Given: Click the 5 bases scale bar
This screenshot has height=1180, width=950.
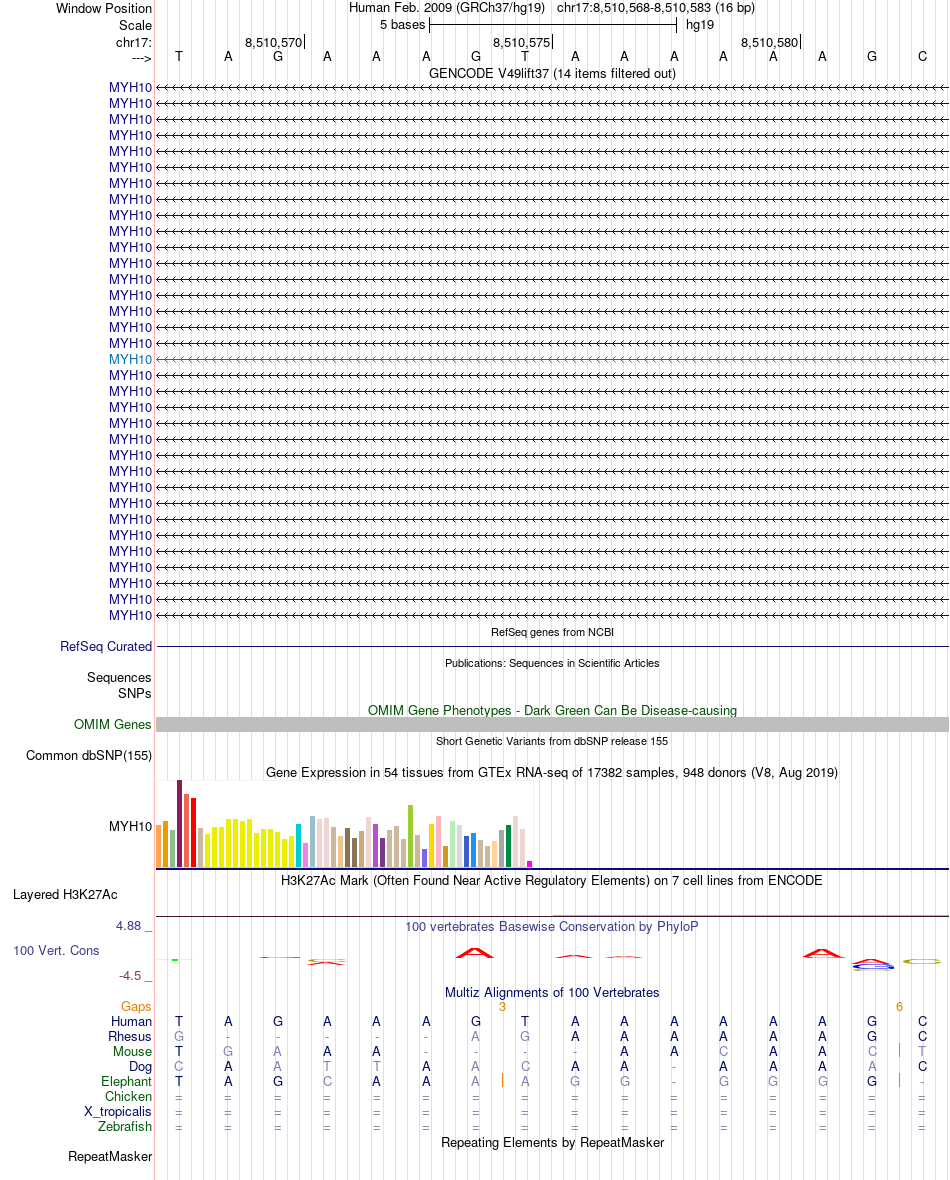Looking at the screenshot, I should (x=553, y=25).
